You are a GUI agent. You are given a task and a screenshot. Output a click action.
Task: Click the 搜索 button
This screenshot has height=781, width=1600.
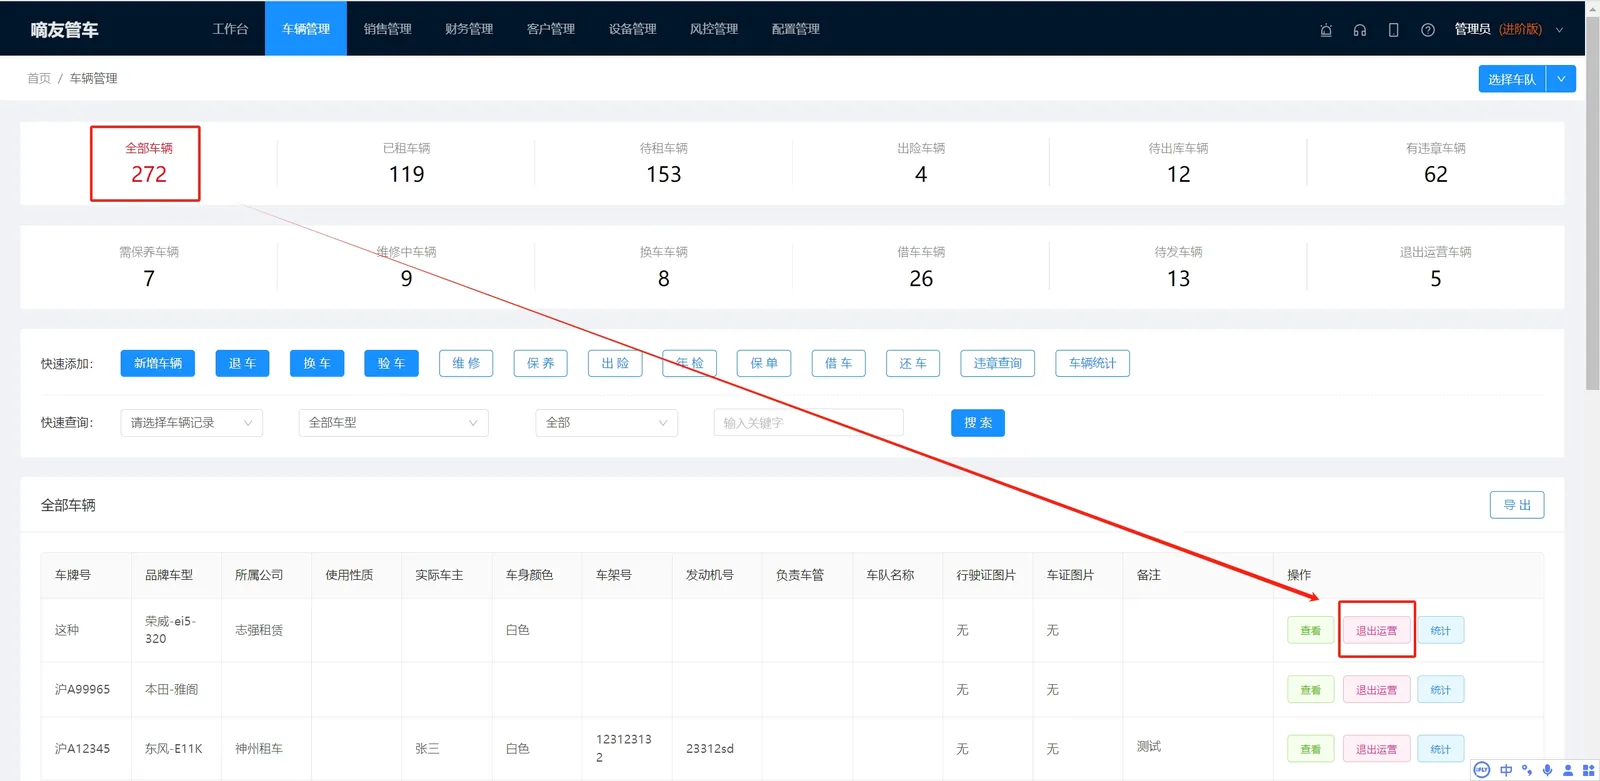click(978, 423)
